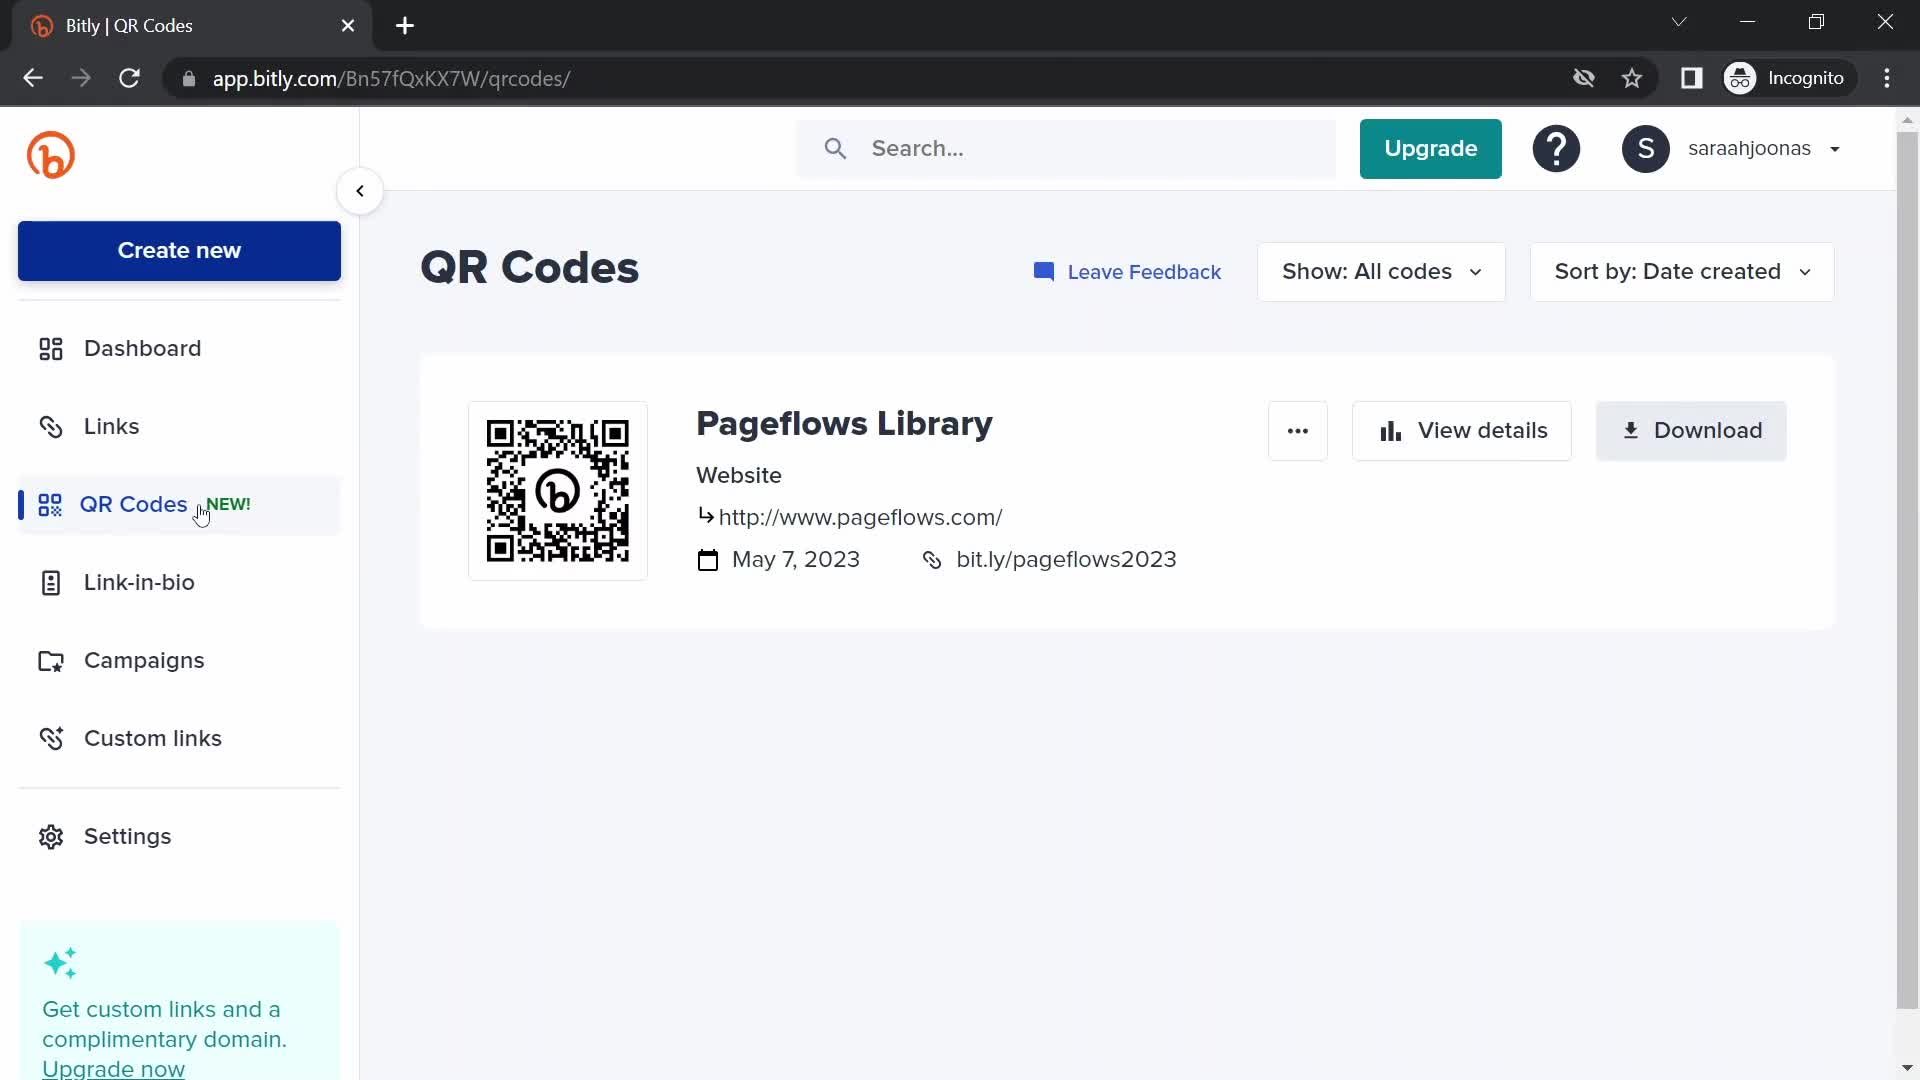
Task: Click the Bitly logo icon in sidebar
Action: [50, 156]
